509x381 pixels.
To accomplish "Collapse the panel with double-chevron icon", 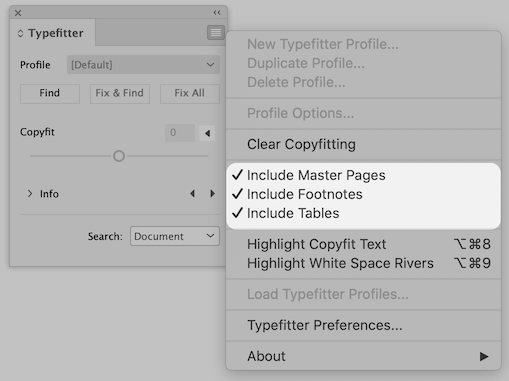I will click(217, 13).
